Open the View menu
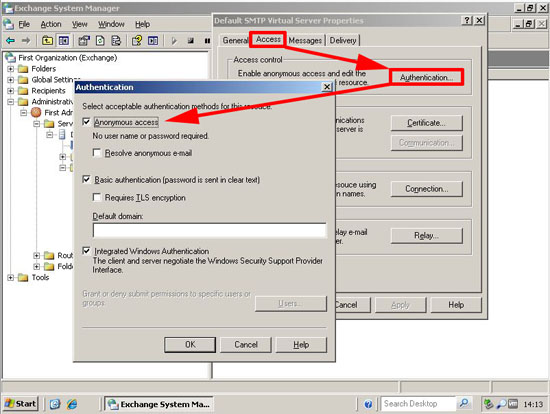The image size is (550, 414). (x=80, y=24)
